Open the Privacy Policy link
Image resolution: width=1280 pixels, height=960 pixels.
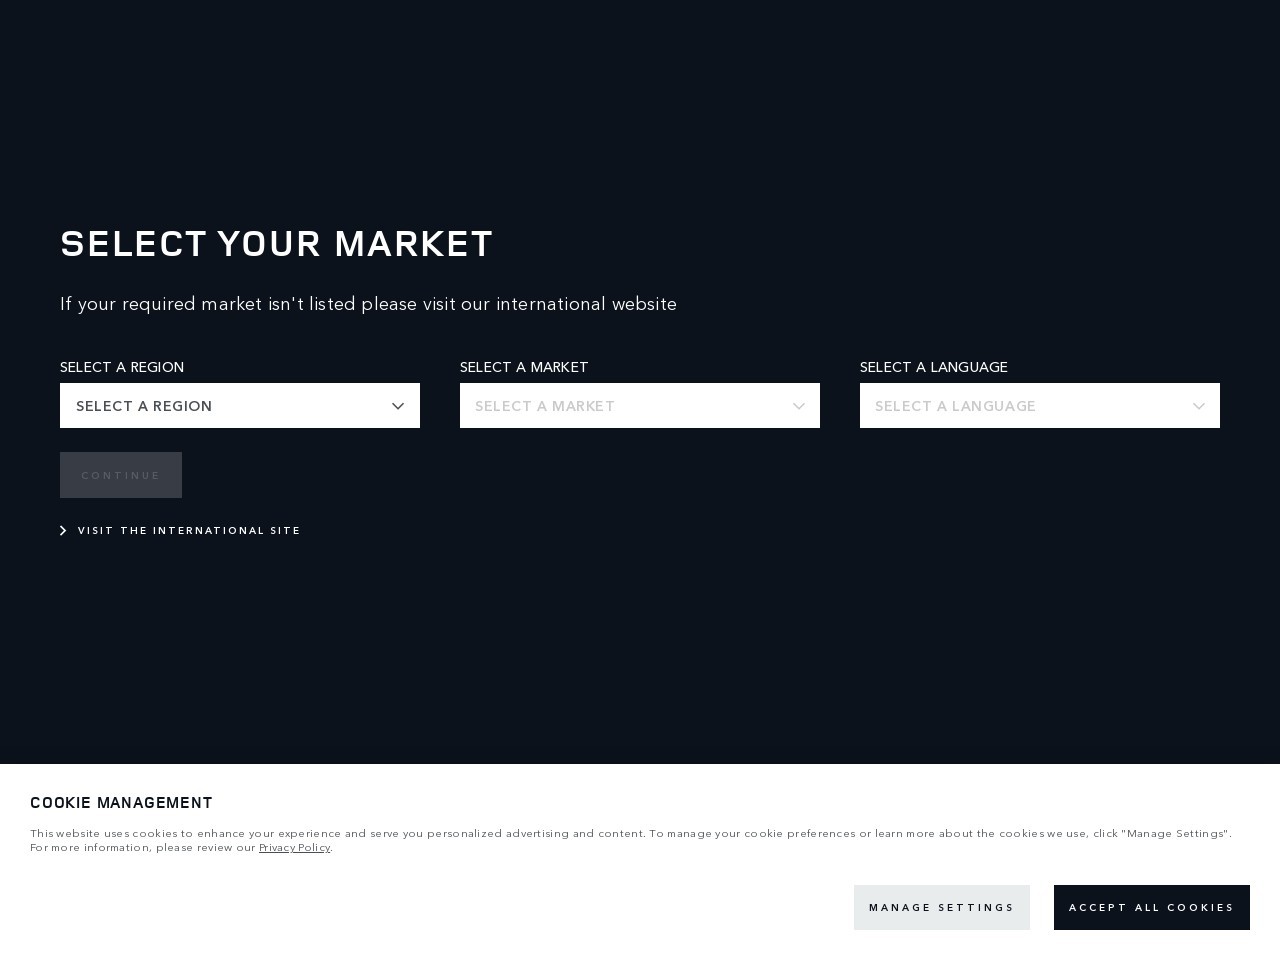click(x=294, y=847)
